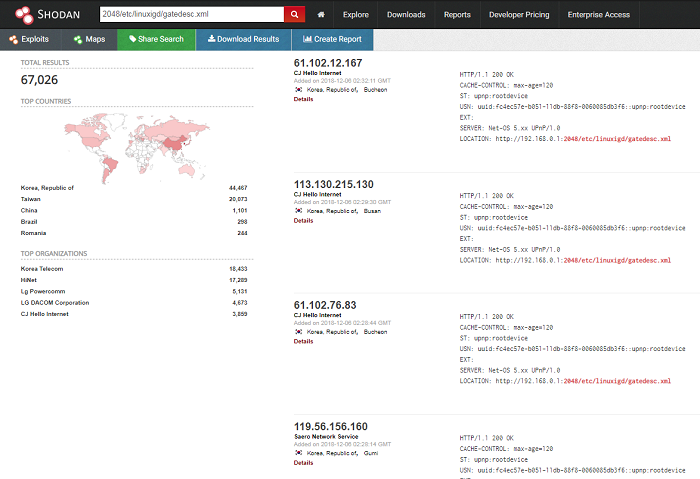700x479 pixels.
Task: Click the Gumi city label
Action: click(371, 453)
